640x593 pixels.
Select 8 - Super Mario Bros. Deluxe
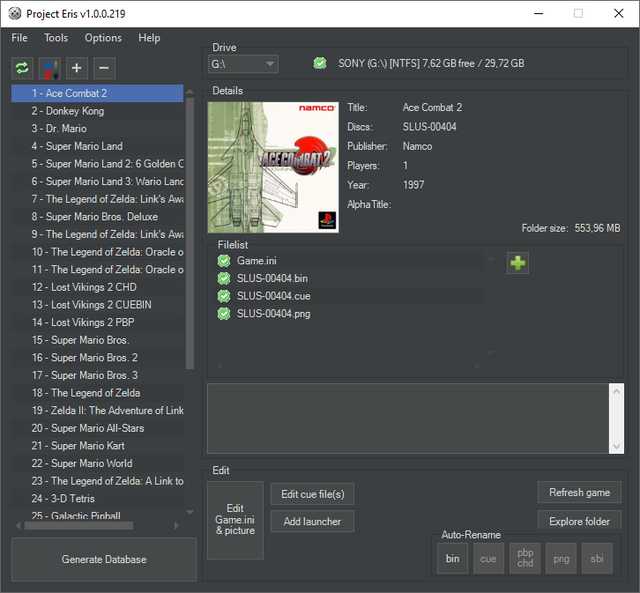(98, 217)
